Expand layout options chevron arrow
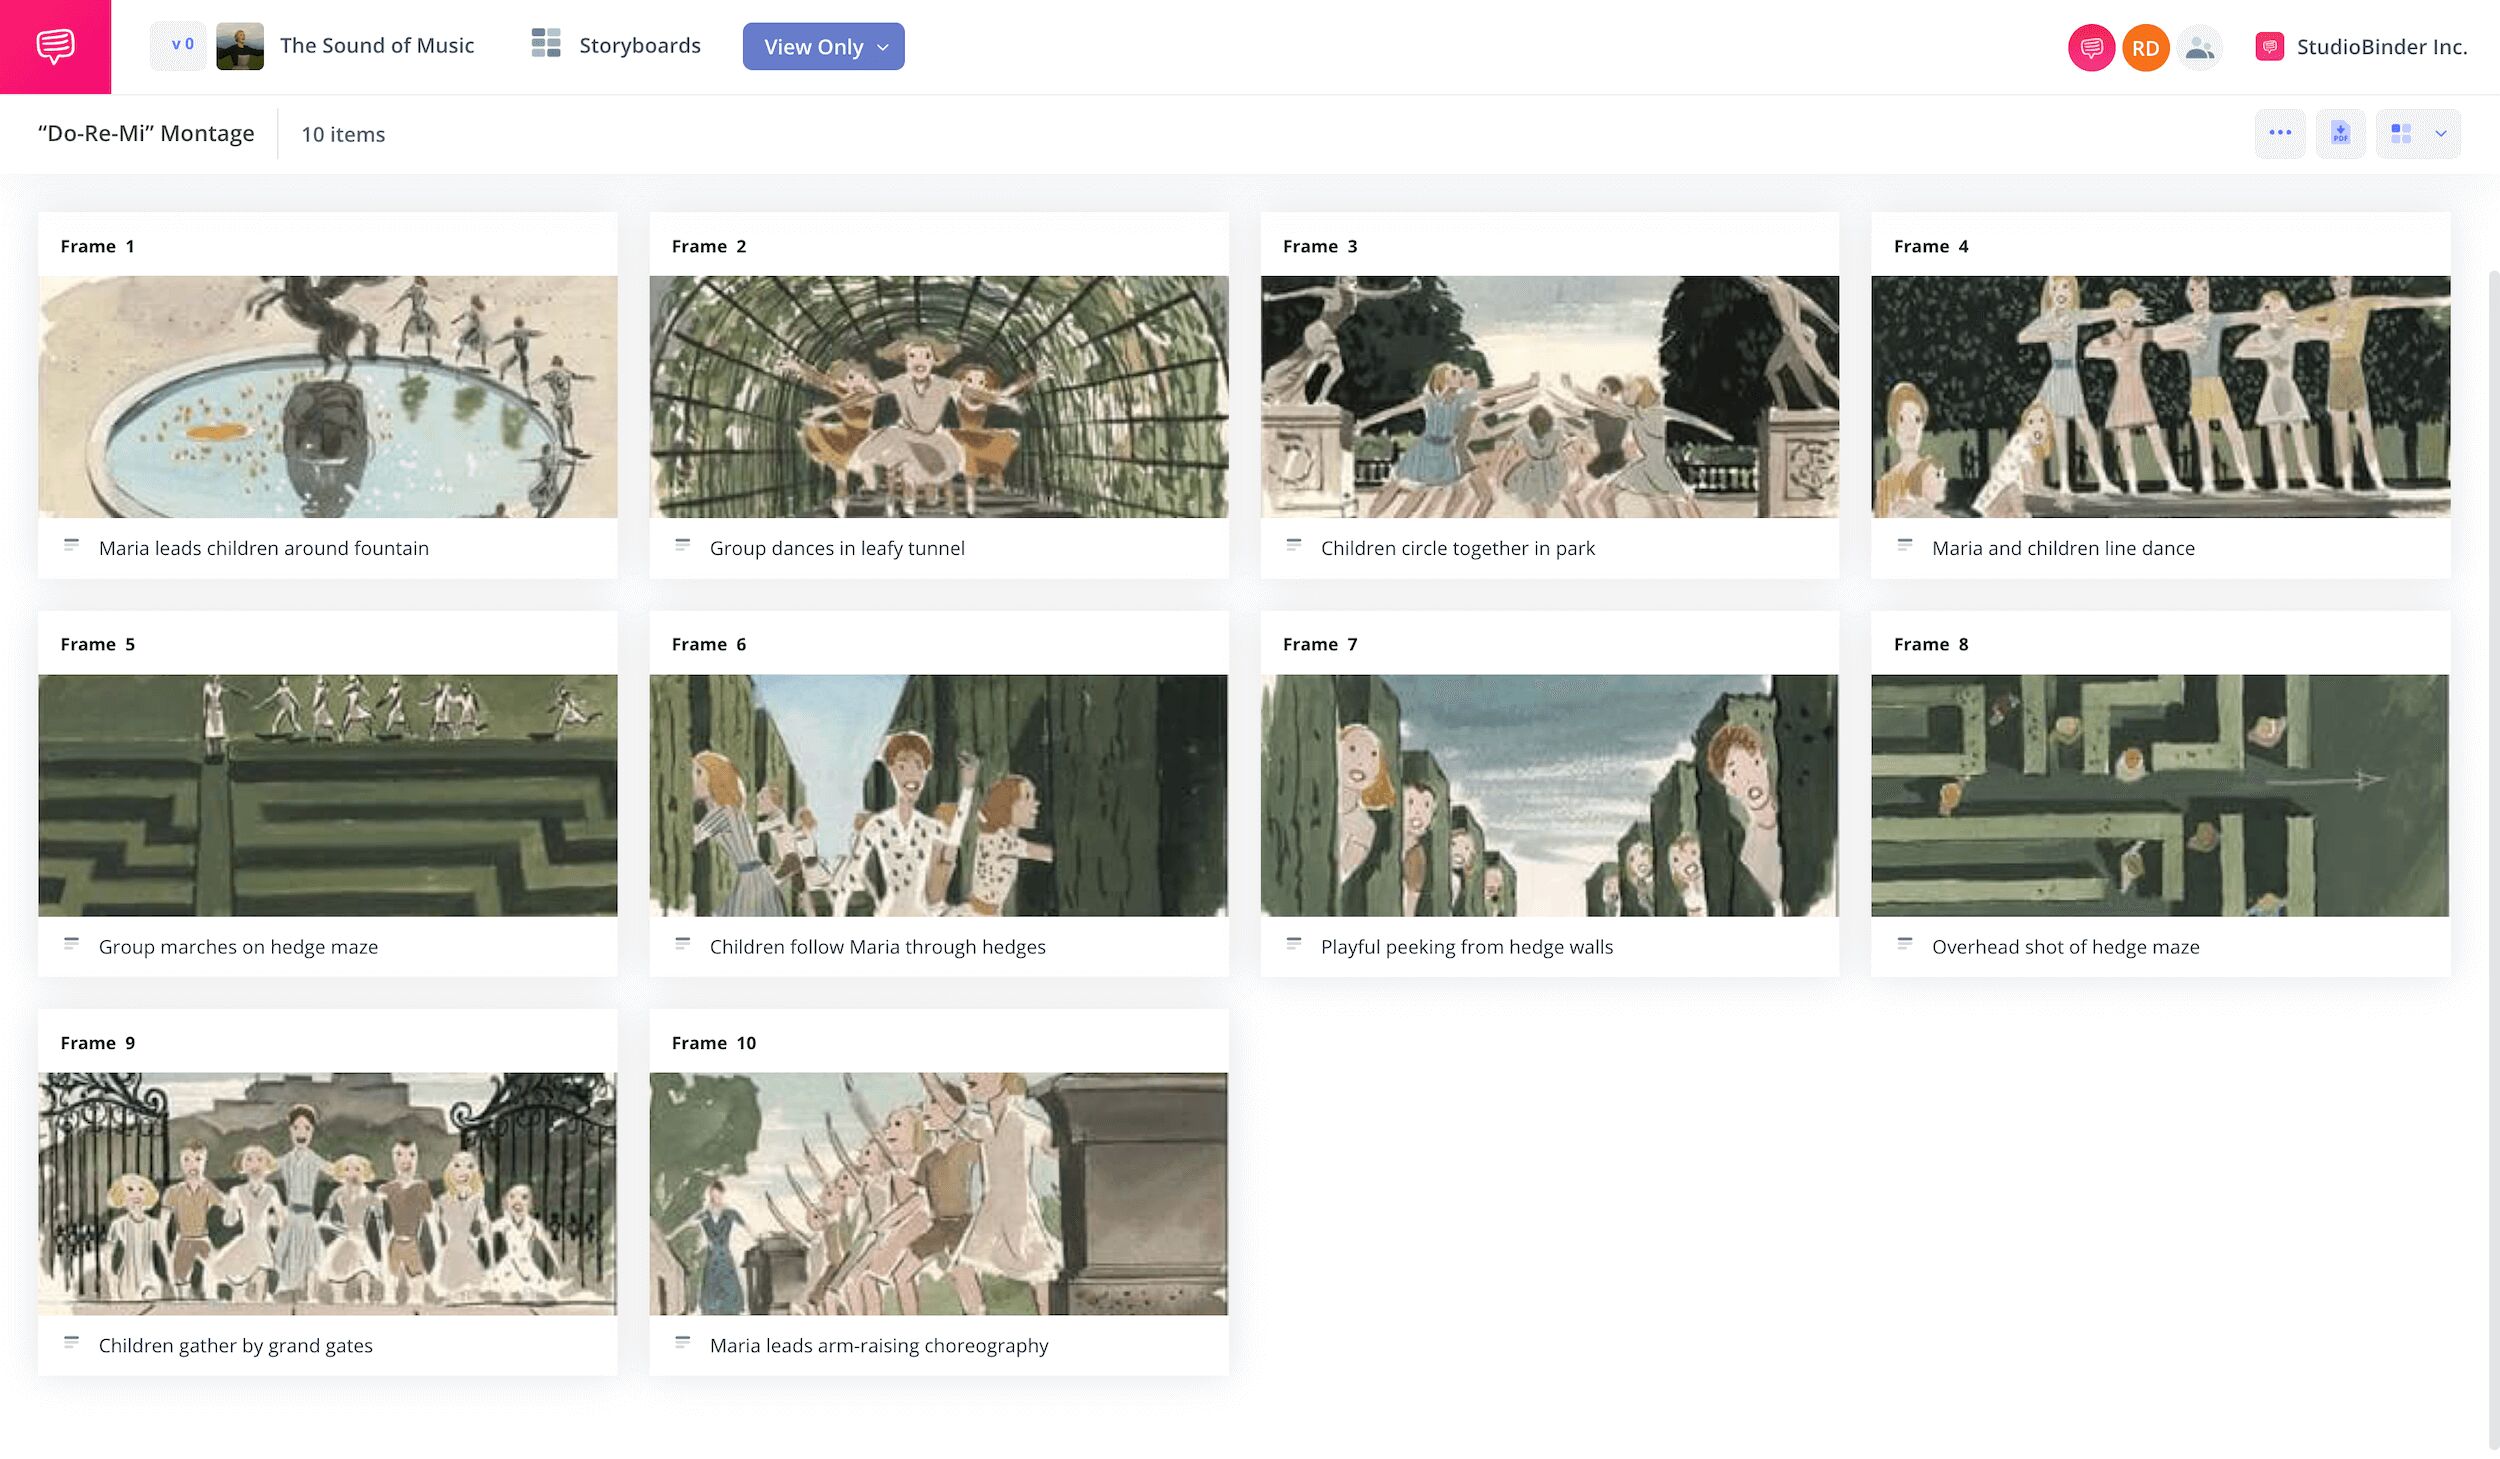This screenshot has width=2500, height=1459. coord(2440,133)
